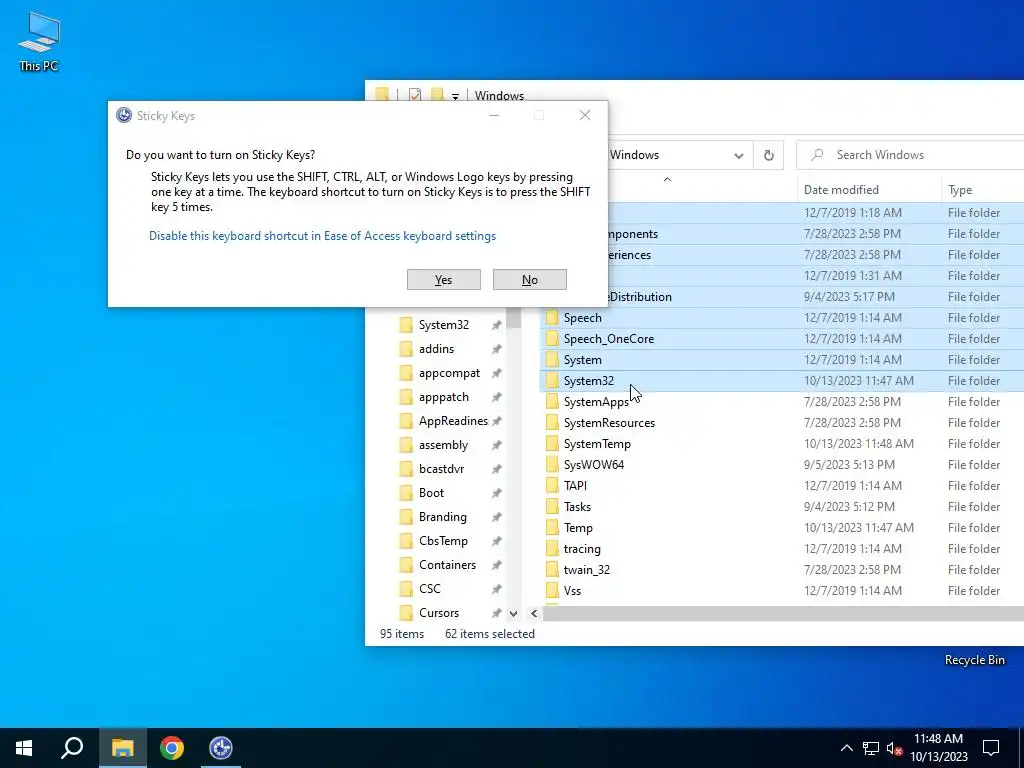Minimize the Sticky Keys dialog
This screenshot has height=768, width=1024.
[x=494, y=116]
